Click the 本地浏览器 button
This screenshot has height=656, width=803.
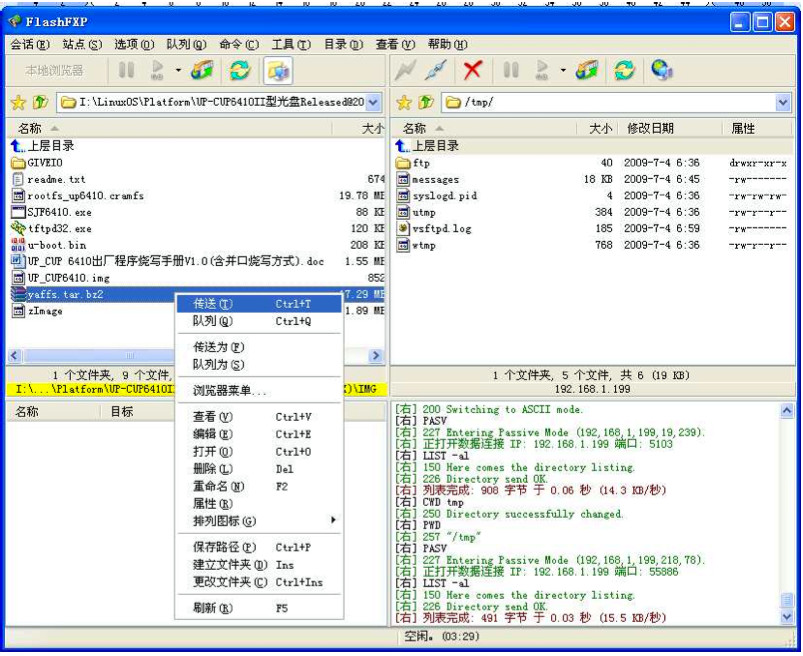[54, 70]
